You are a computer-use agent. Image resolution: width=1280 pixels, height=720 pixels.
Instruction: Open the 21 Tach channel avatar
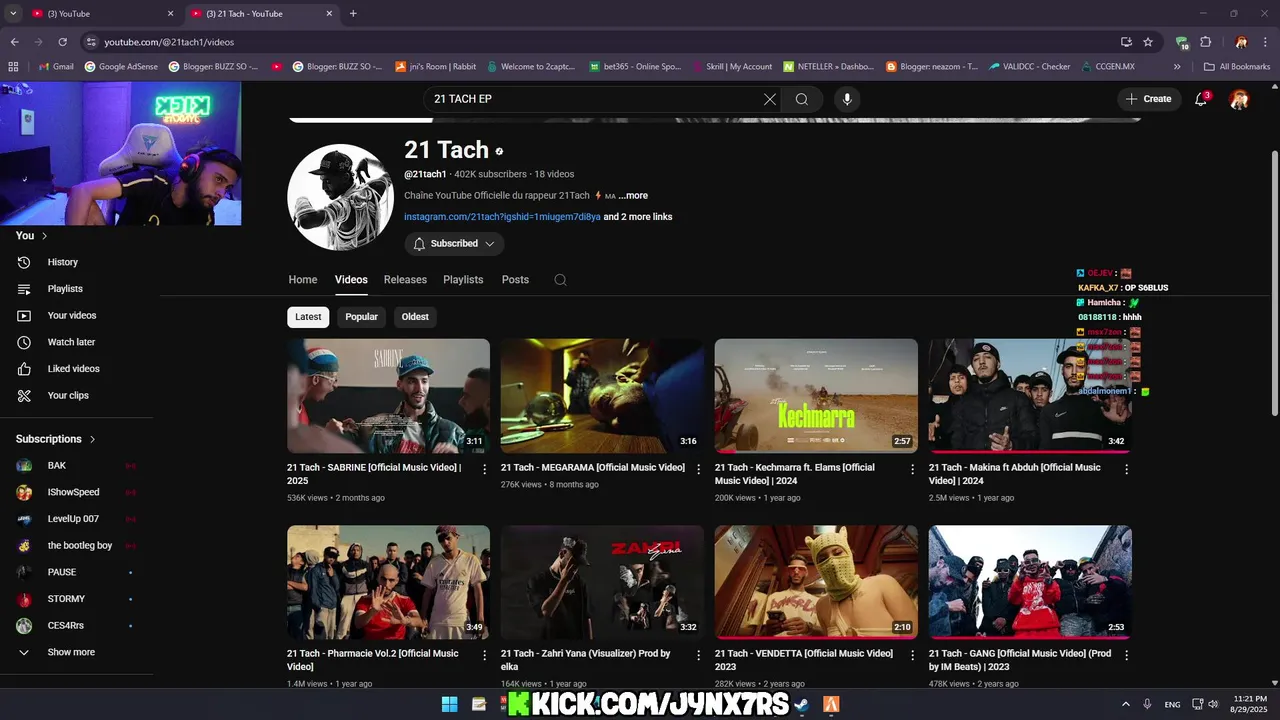point(340,197)
